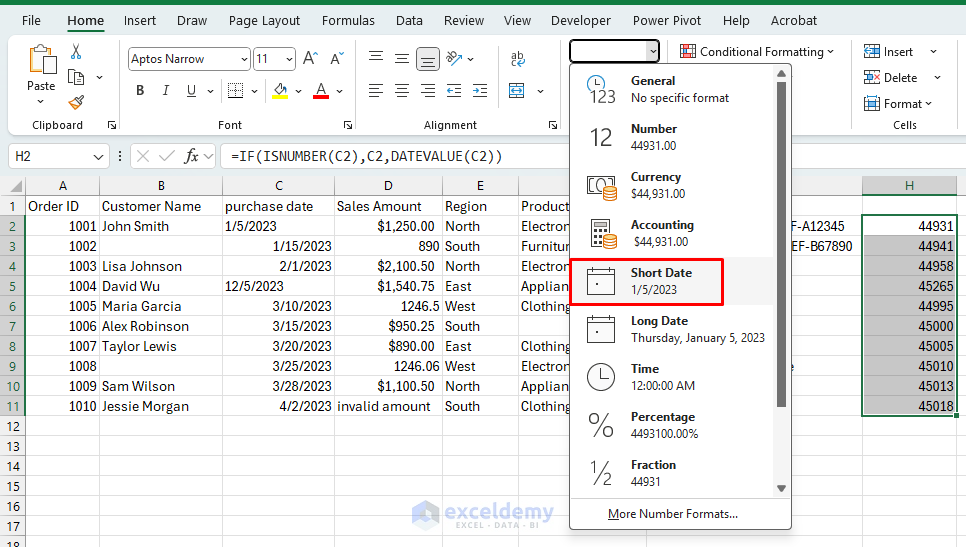Choose the Currency format option
The width and height of the screenshot is (966, 547).
point(672,185)
